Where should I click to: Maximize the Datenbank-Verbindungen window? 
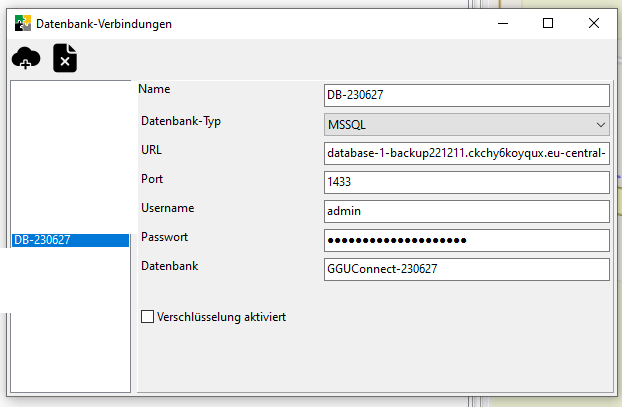point(548,23)
